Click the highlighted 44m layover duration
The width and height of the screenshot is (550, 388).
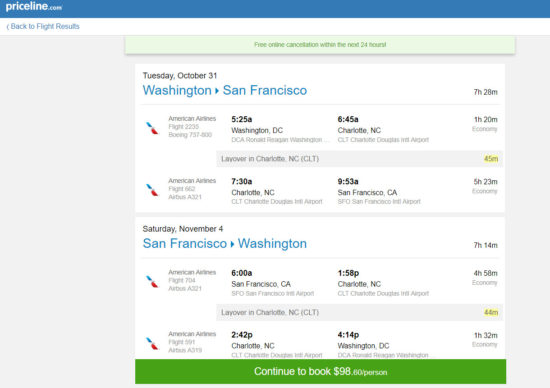tap(491, 312)
